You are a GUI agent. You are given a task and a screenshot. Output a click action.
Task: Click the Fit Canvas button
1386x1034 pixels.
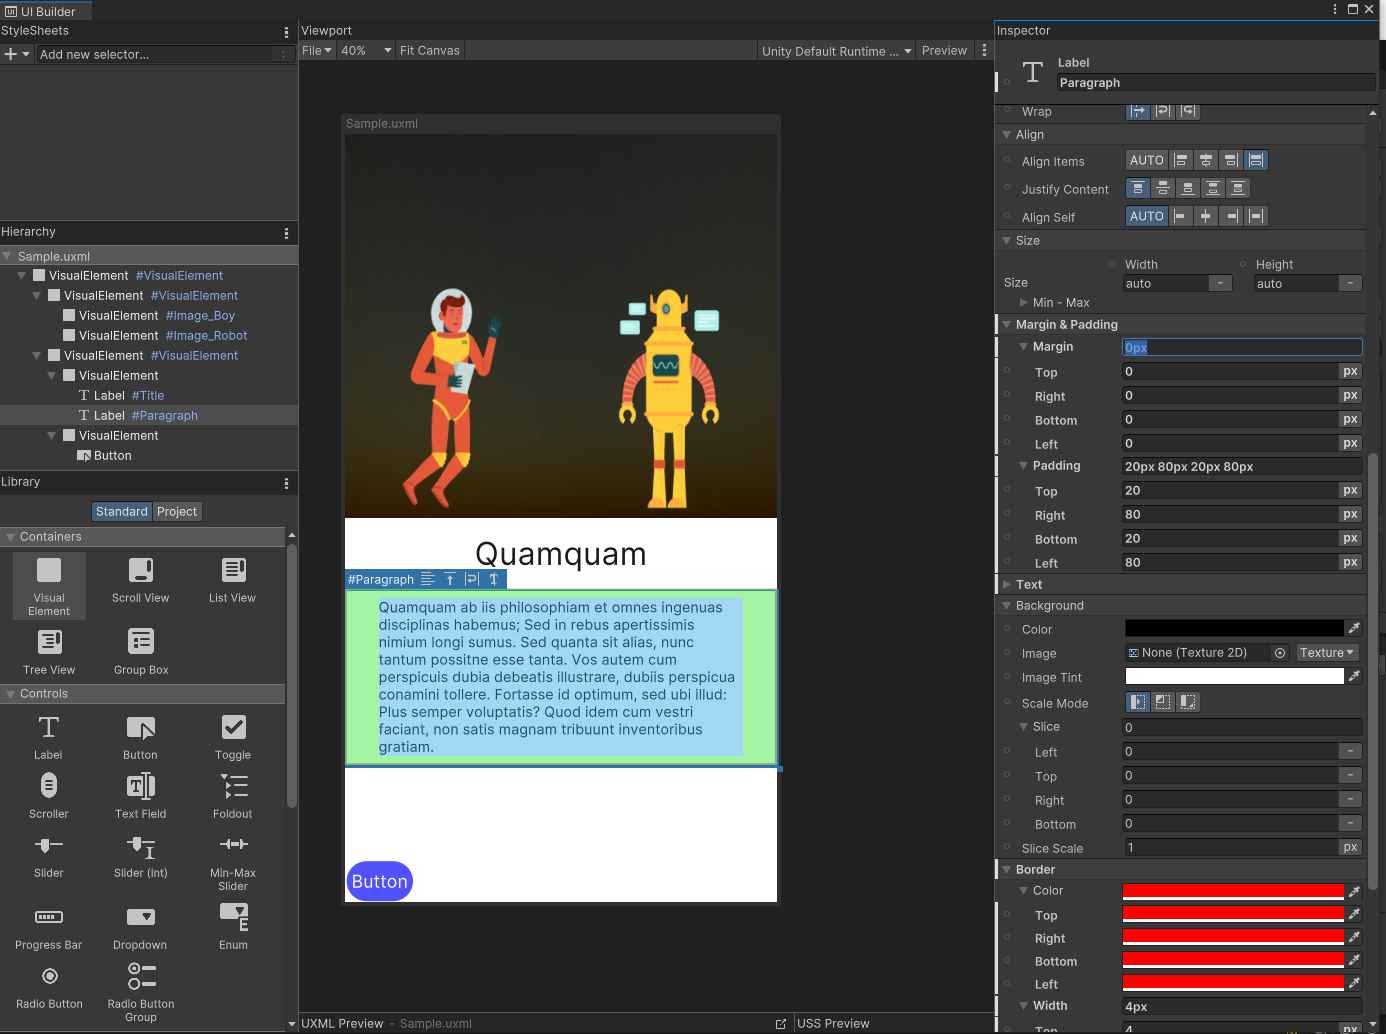click(430, 51)
